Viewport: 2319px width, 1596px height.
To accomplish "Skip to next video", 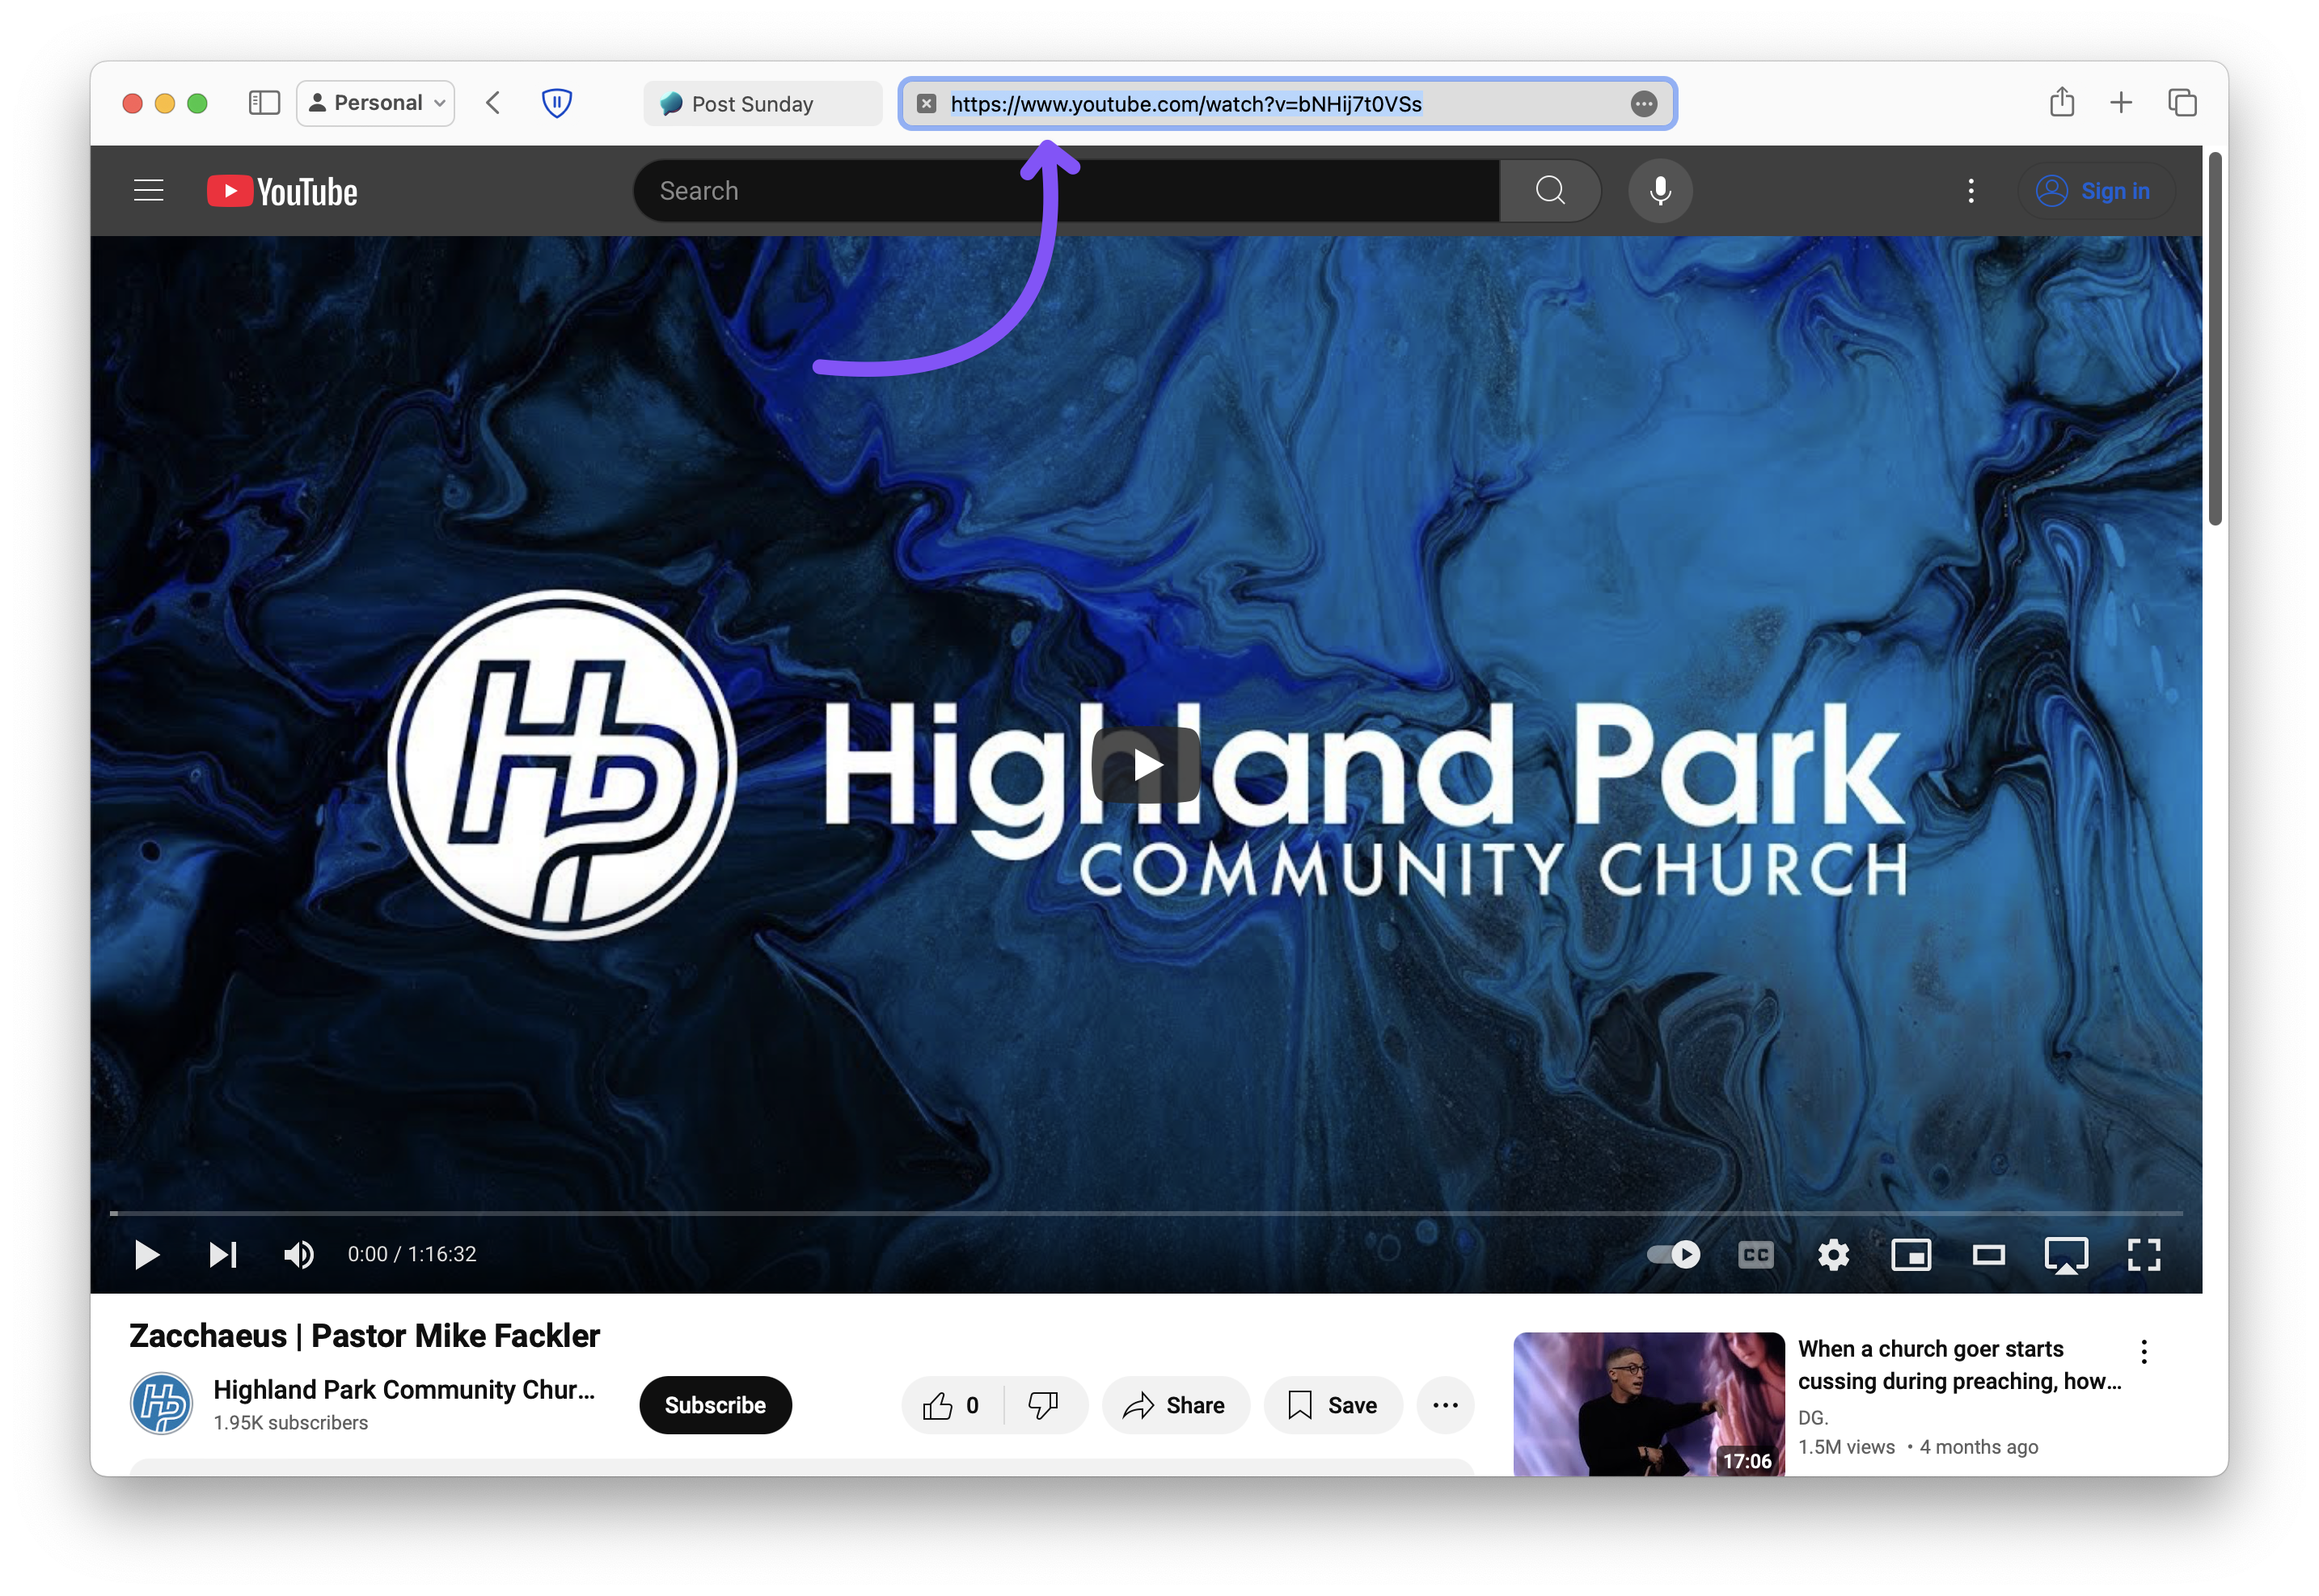I will click(223, 1255).
